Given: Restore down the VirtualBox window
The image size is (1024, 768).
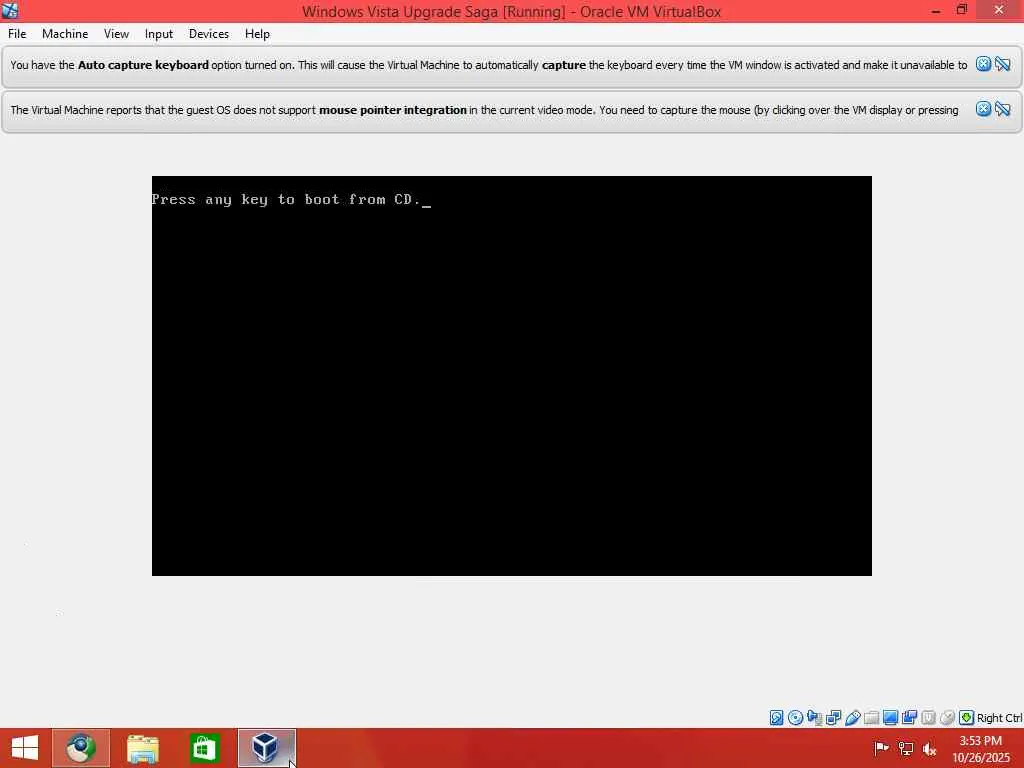Looking at the screenshot, I should click(x=961, y=10).
